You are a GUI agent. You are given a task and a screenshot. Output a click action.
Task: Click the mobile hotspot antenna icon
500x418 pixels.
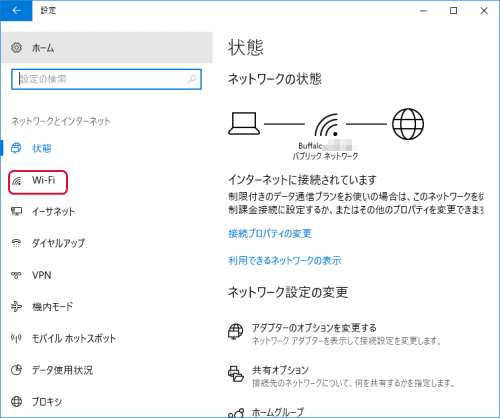coord(16,338)
